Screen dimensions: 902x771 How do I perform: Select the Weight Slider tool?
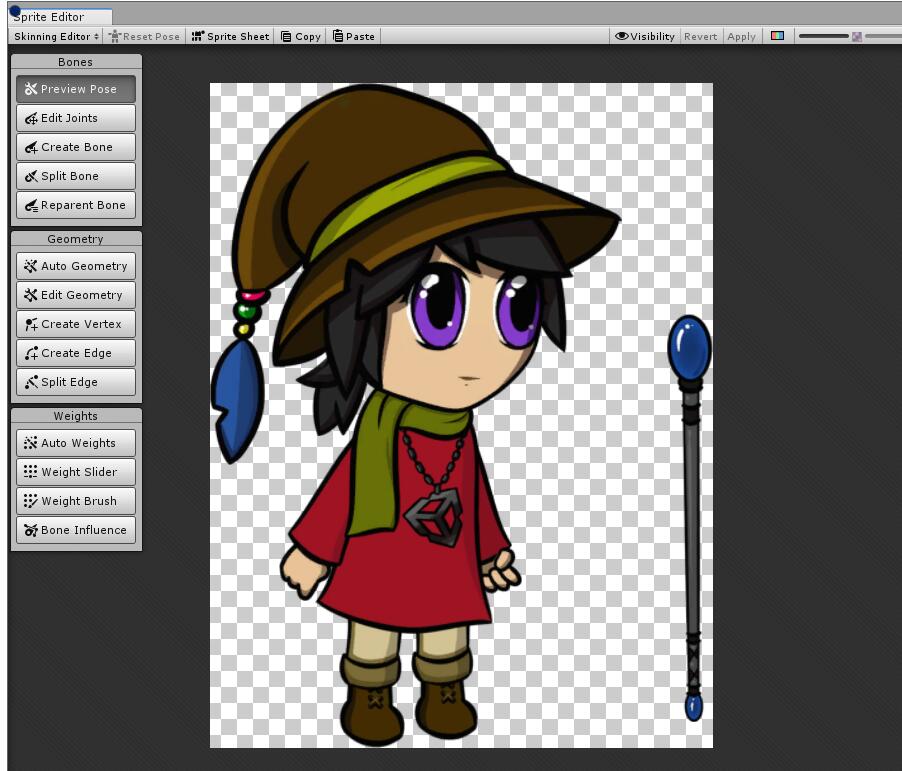point(76,472)
